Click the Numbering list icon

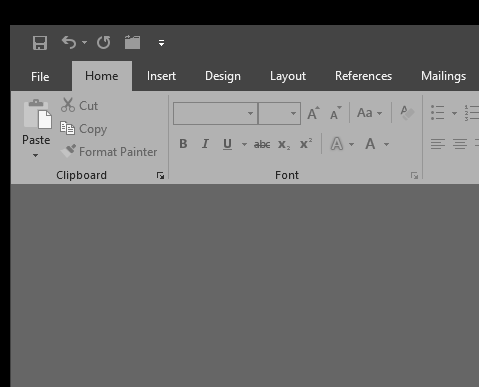coord(472,113)
